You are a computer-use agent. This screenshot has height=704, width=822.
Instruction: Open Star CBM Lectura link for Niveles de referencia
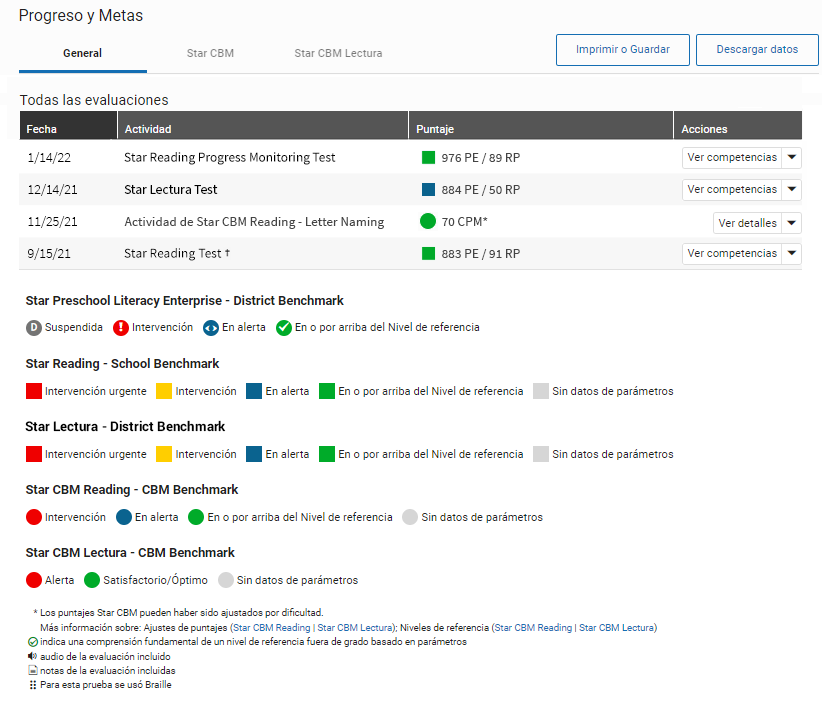[x=616, y=627]
